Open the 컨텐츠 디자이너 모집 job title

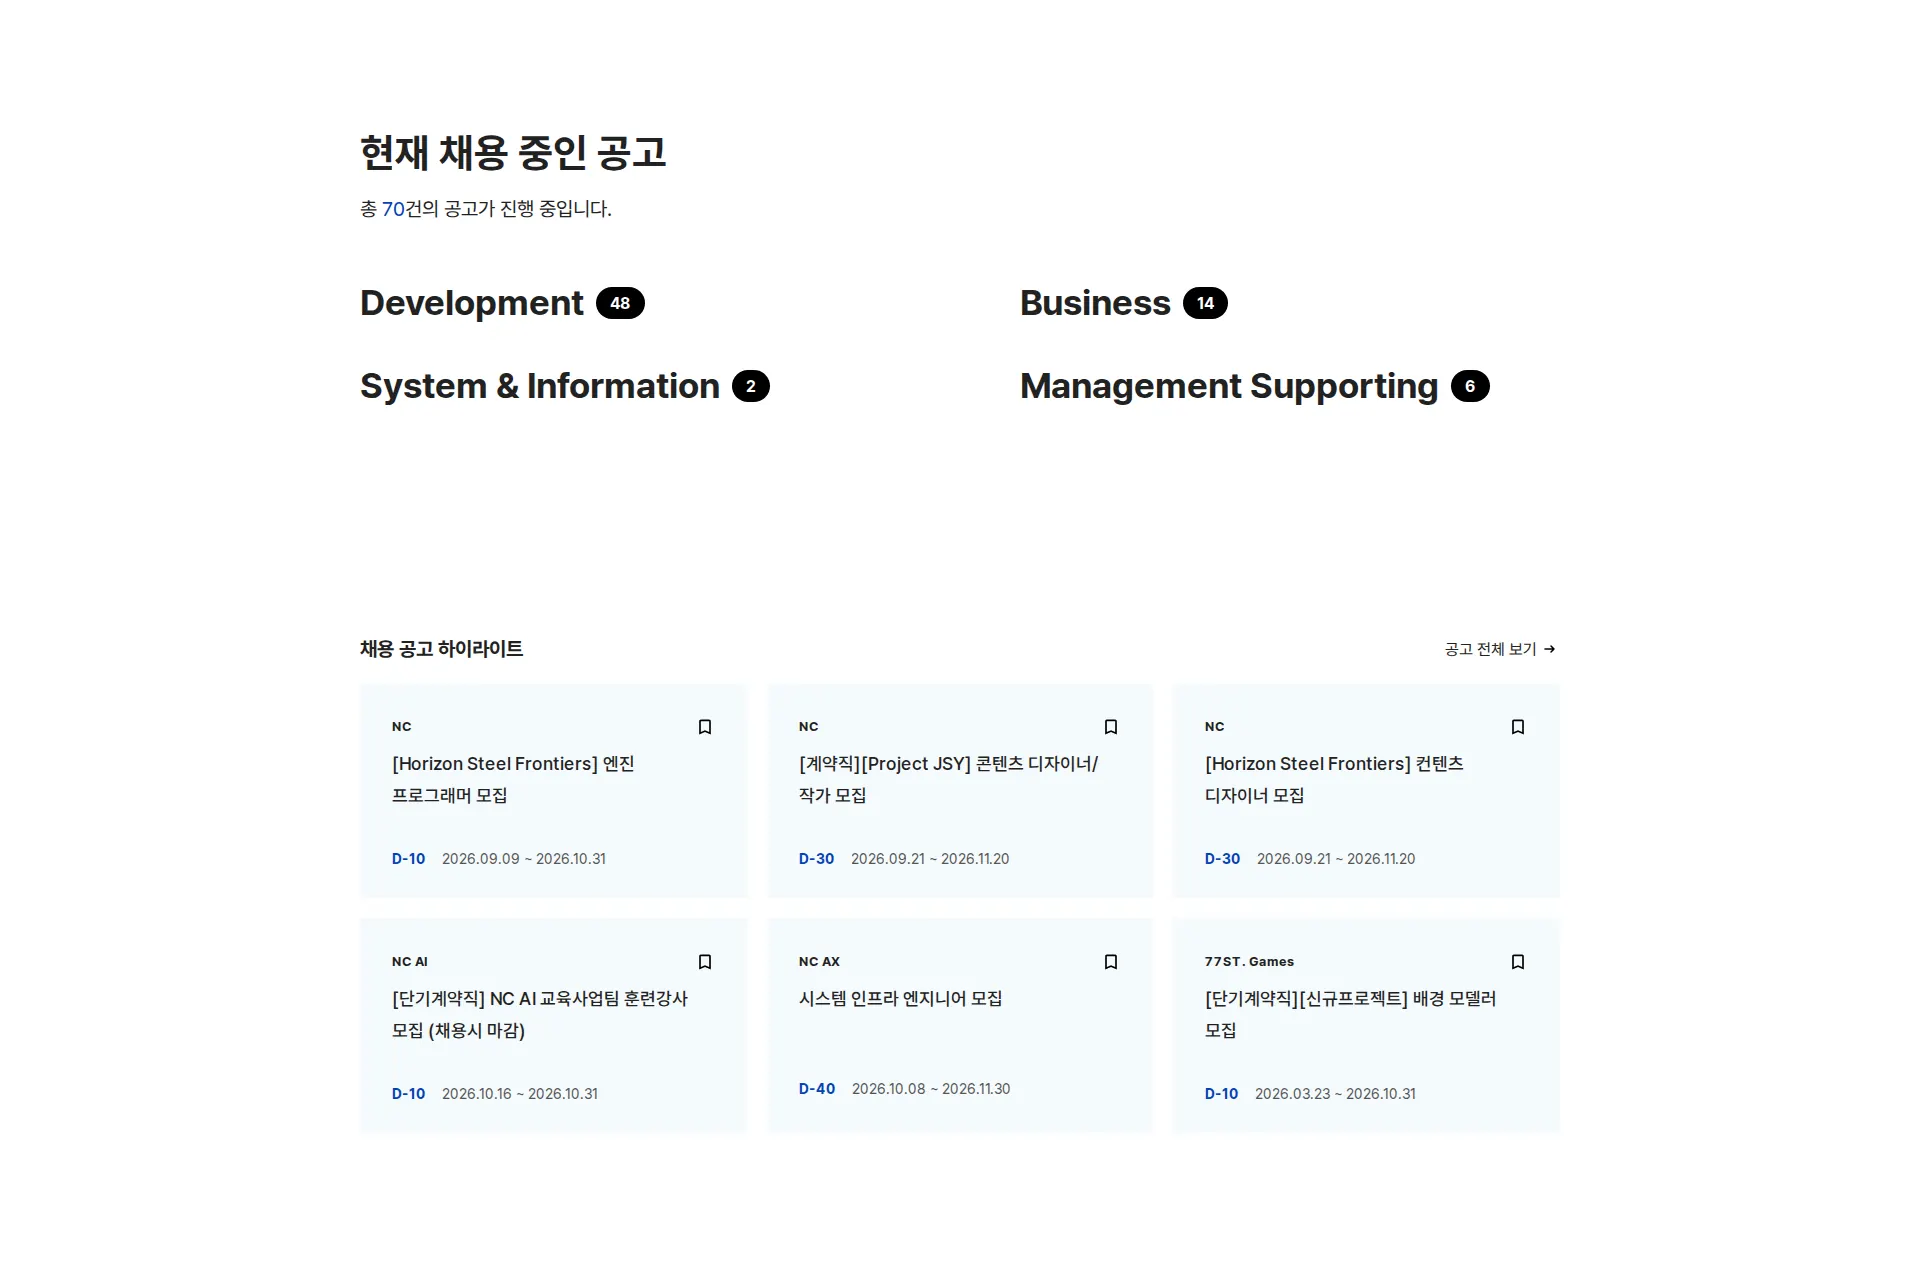1334,779
